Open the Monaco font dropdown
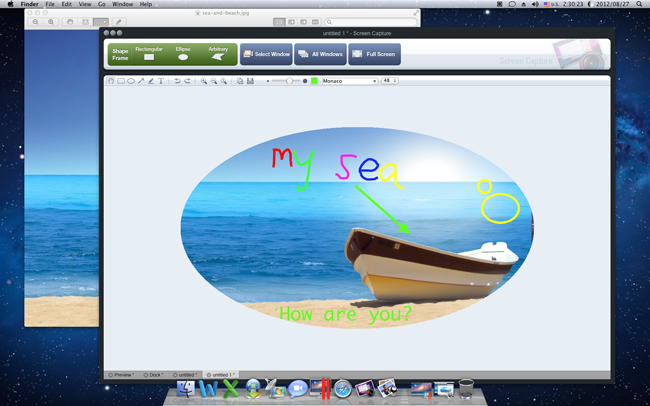Image resolution: width=650 pixels, height=406 pixels. (349, 81)
